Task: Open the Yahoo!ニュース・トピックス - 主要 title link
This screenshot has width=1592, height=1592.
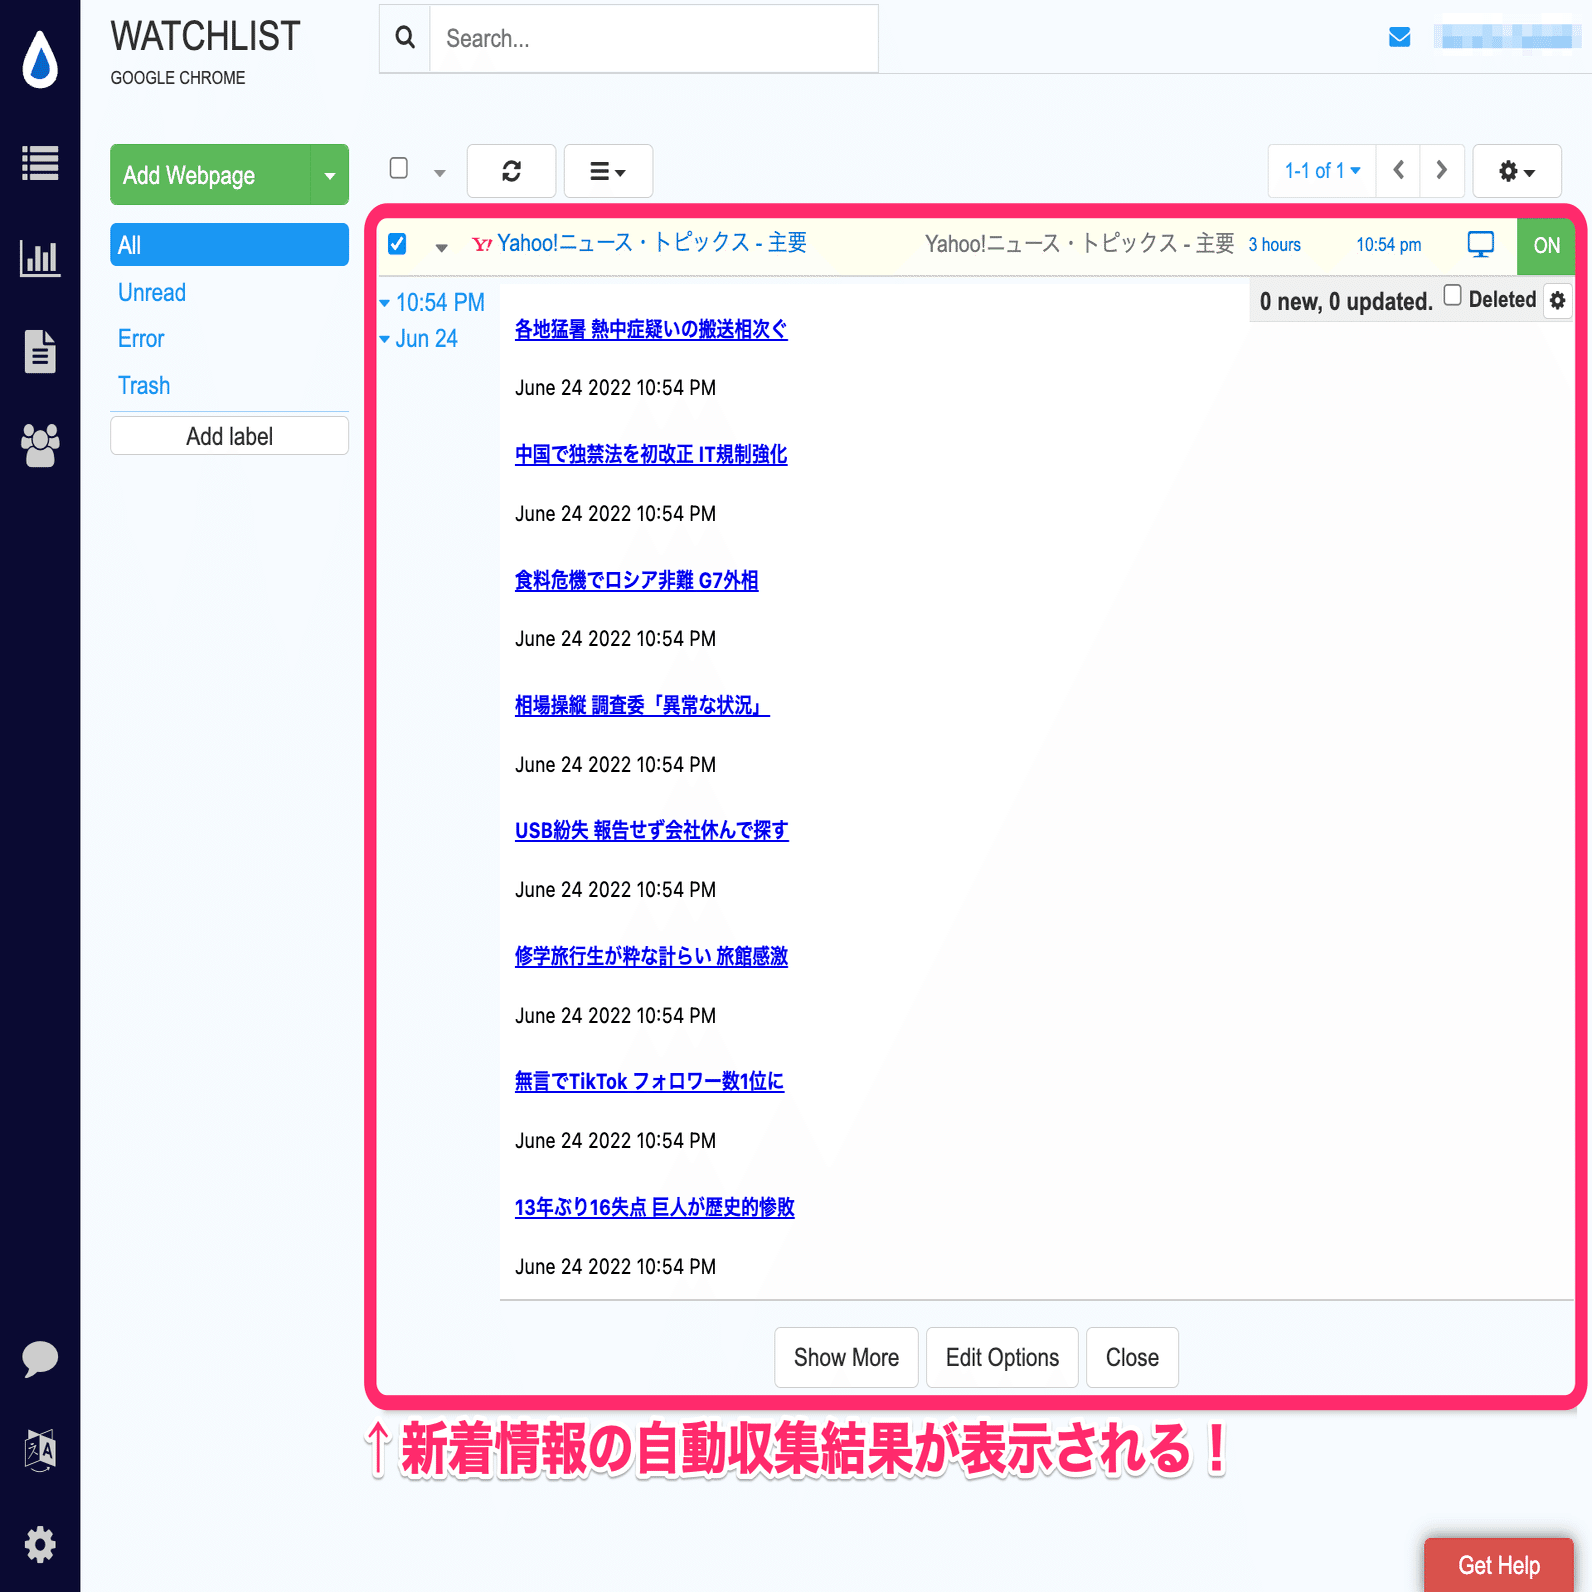Action: (652, 243)
